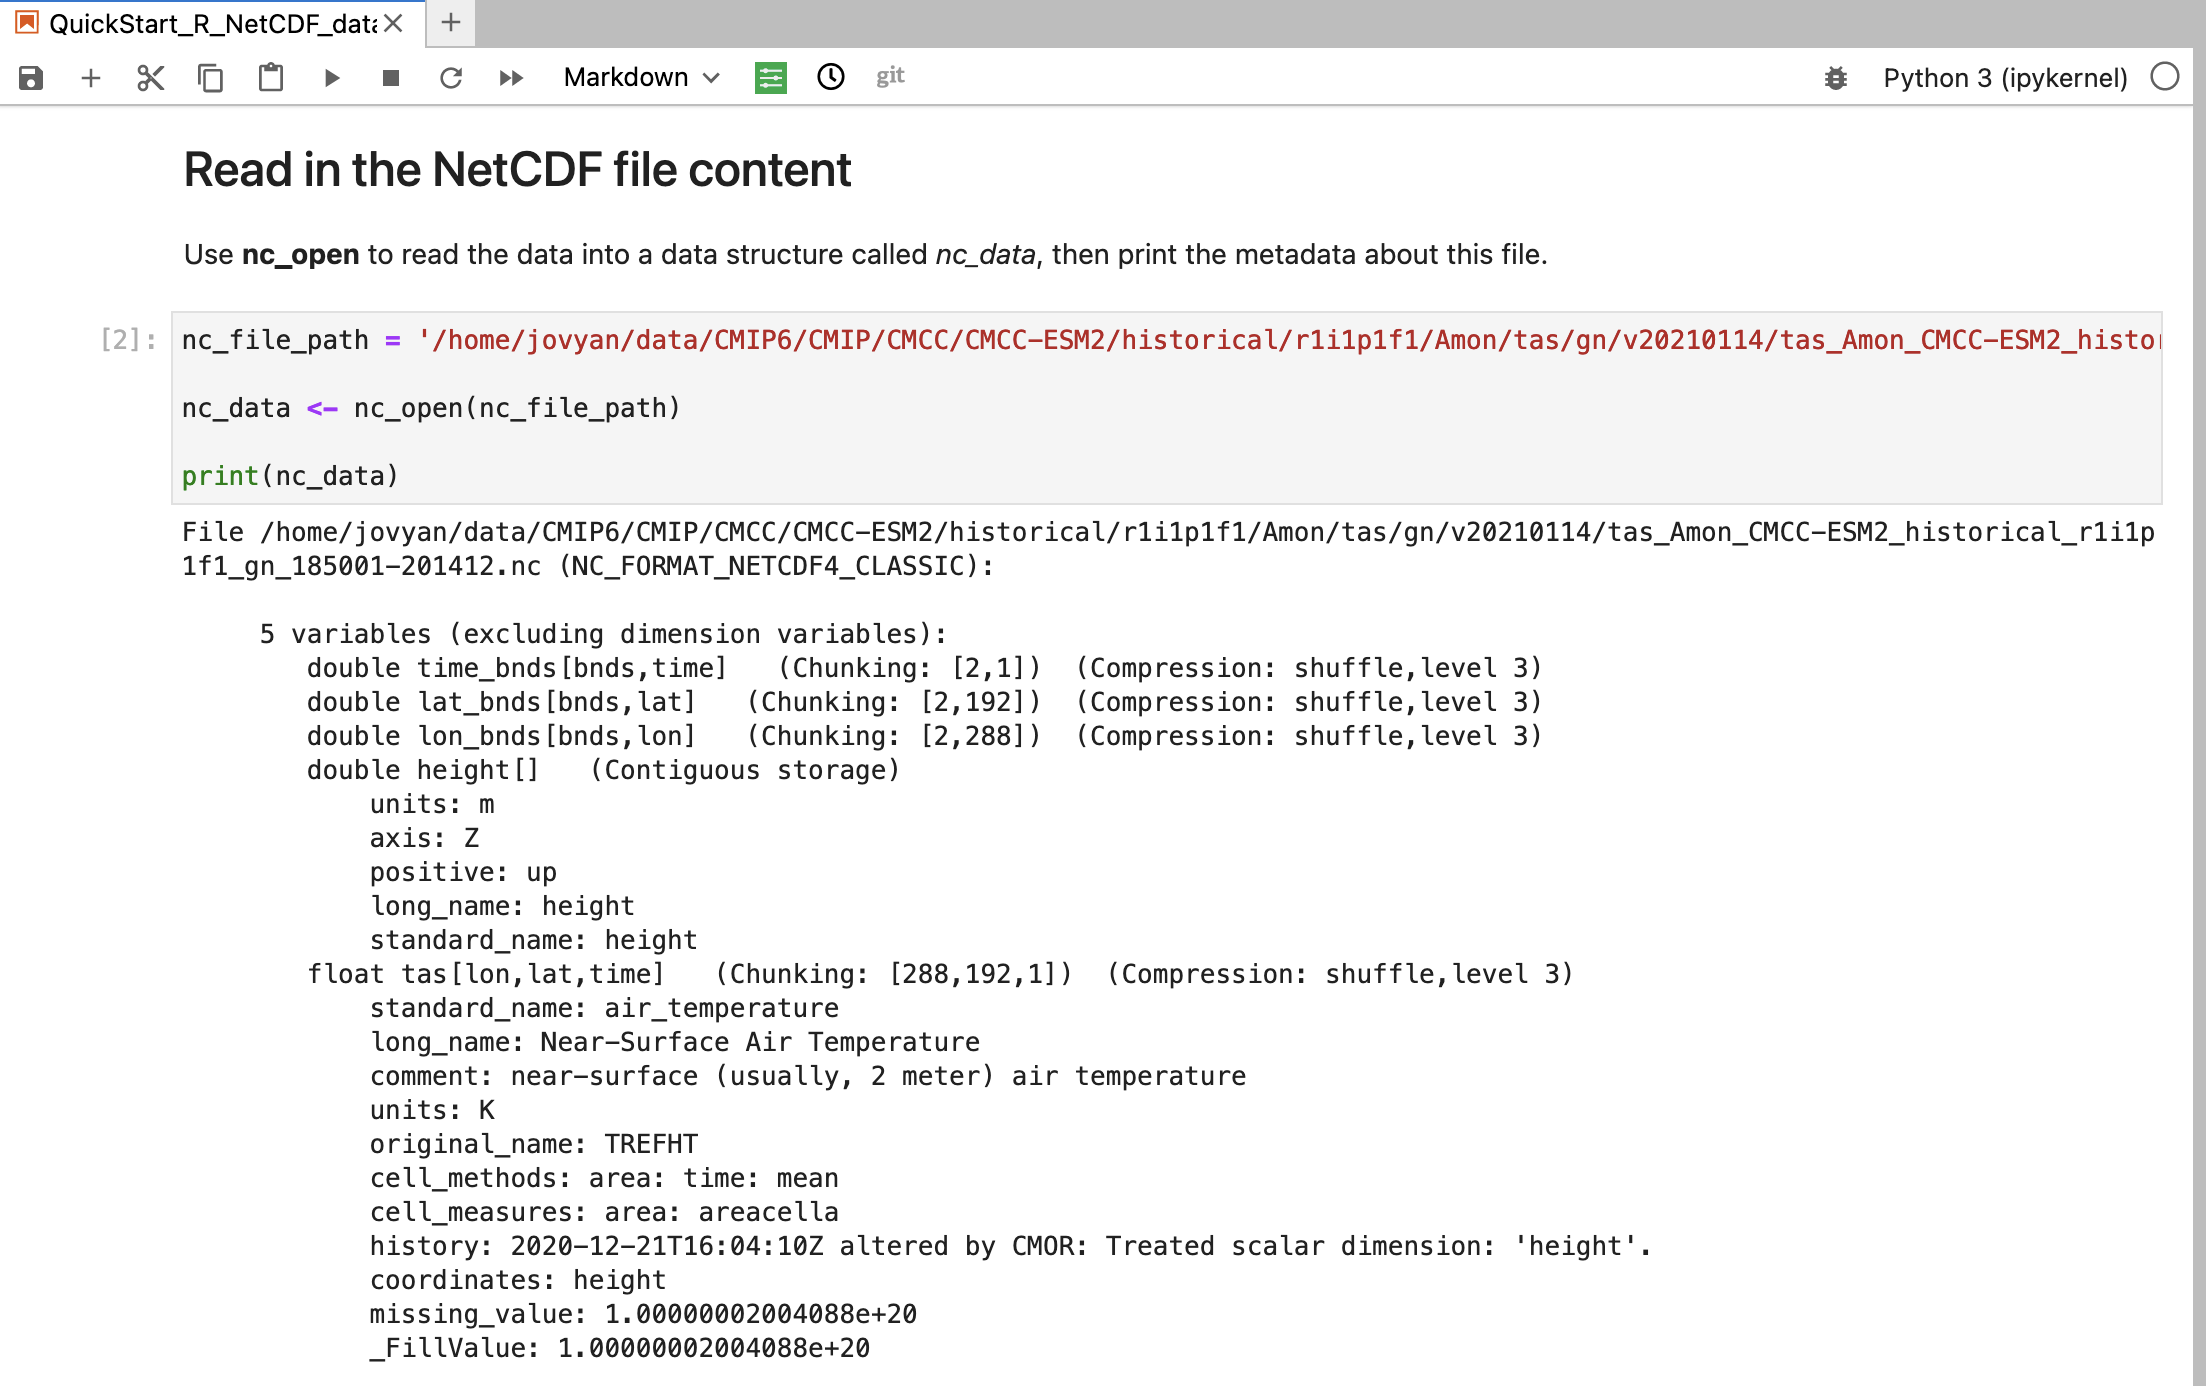Paste cell using the clipboard icon
This screenshot has width=2206, height=1386.
271,77
